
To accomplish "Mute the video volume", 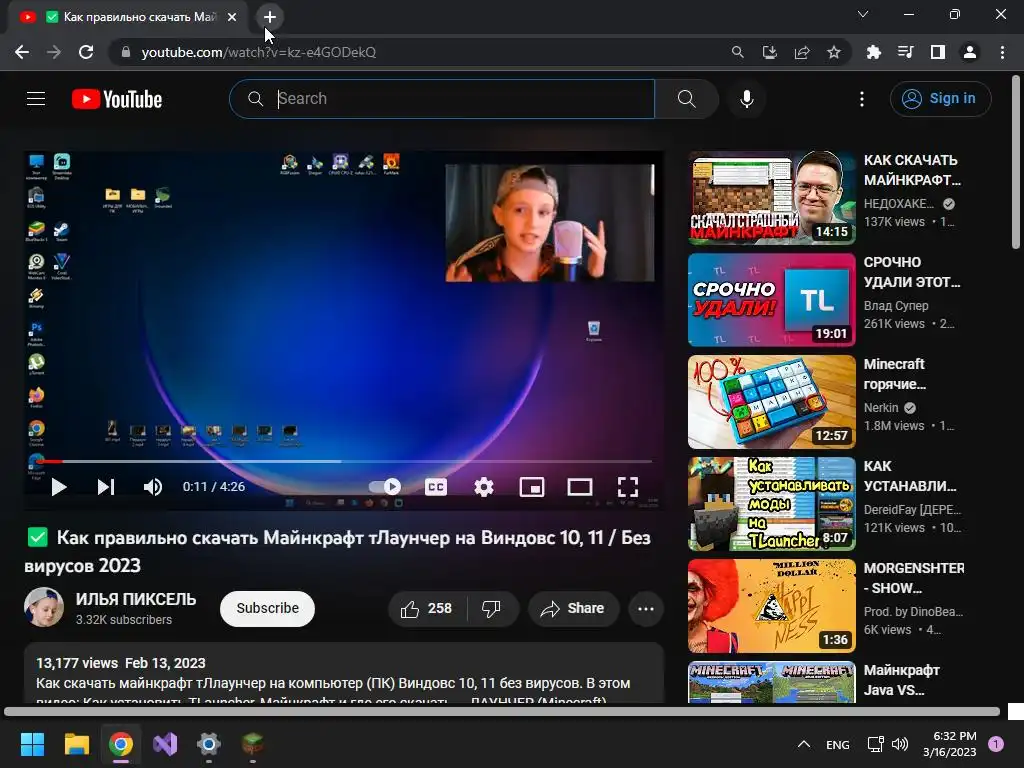I will click(153, 487).
